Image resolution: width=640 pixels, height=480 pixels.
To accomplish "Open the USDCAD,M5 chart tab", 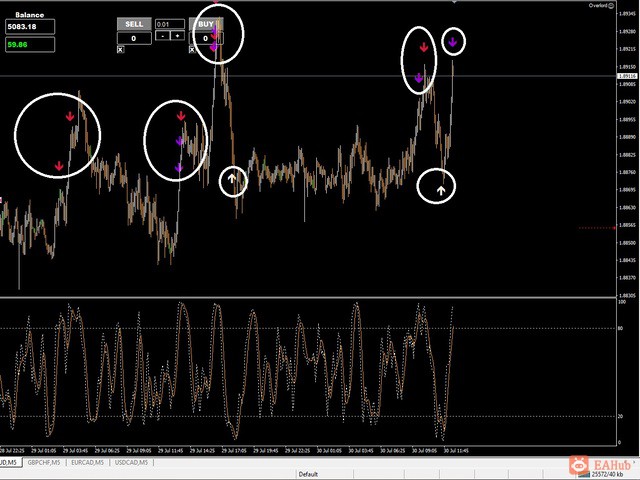I will tap(131, 462).
